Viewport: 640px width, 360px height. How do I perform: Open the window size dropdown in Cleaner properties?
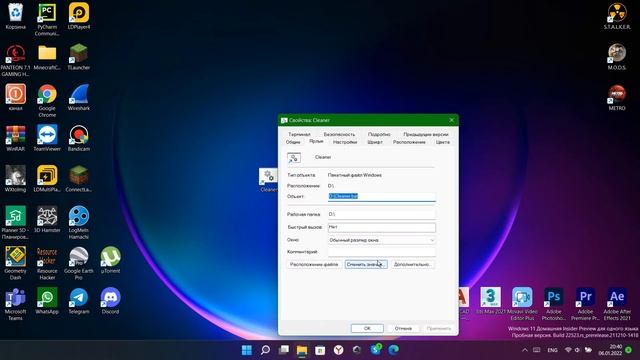[x=382, y=240]
